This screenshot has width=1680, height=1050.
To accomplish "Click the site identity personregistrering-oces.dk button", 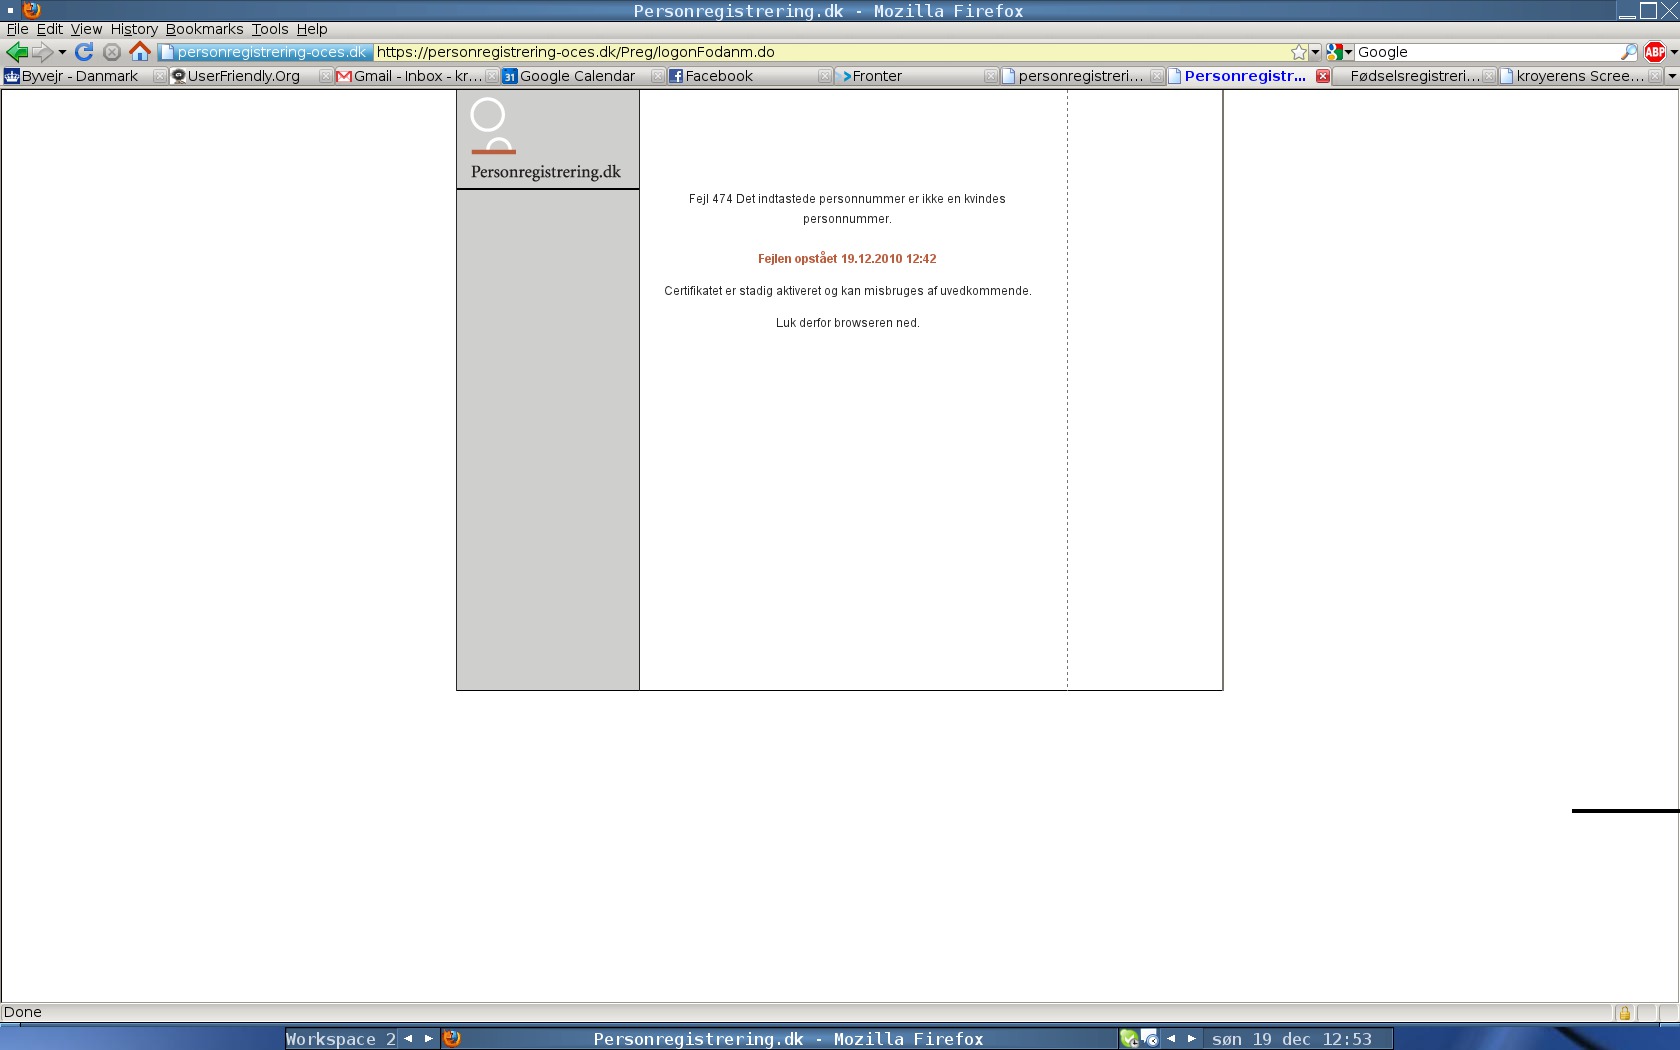I will 265,52.
